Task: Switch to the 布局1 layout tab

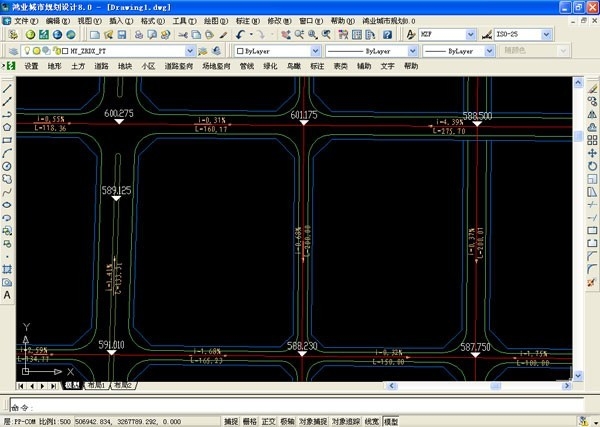Action: tap(96, 385)
